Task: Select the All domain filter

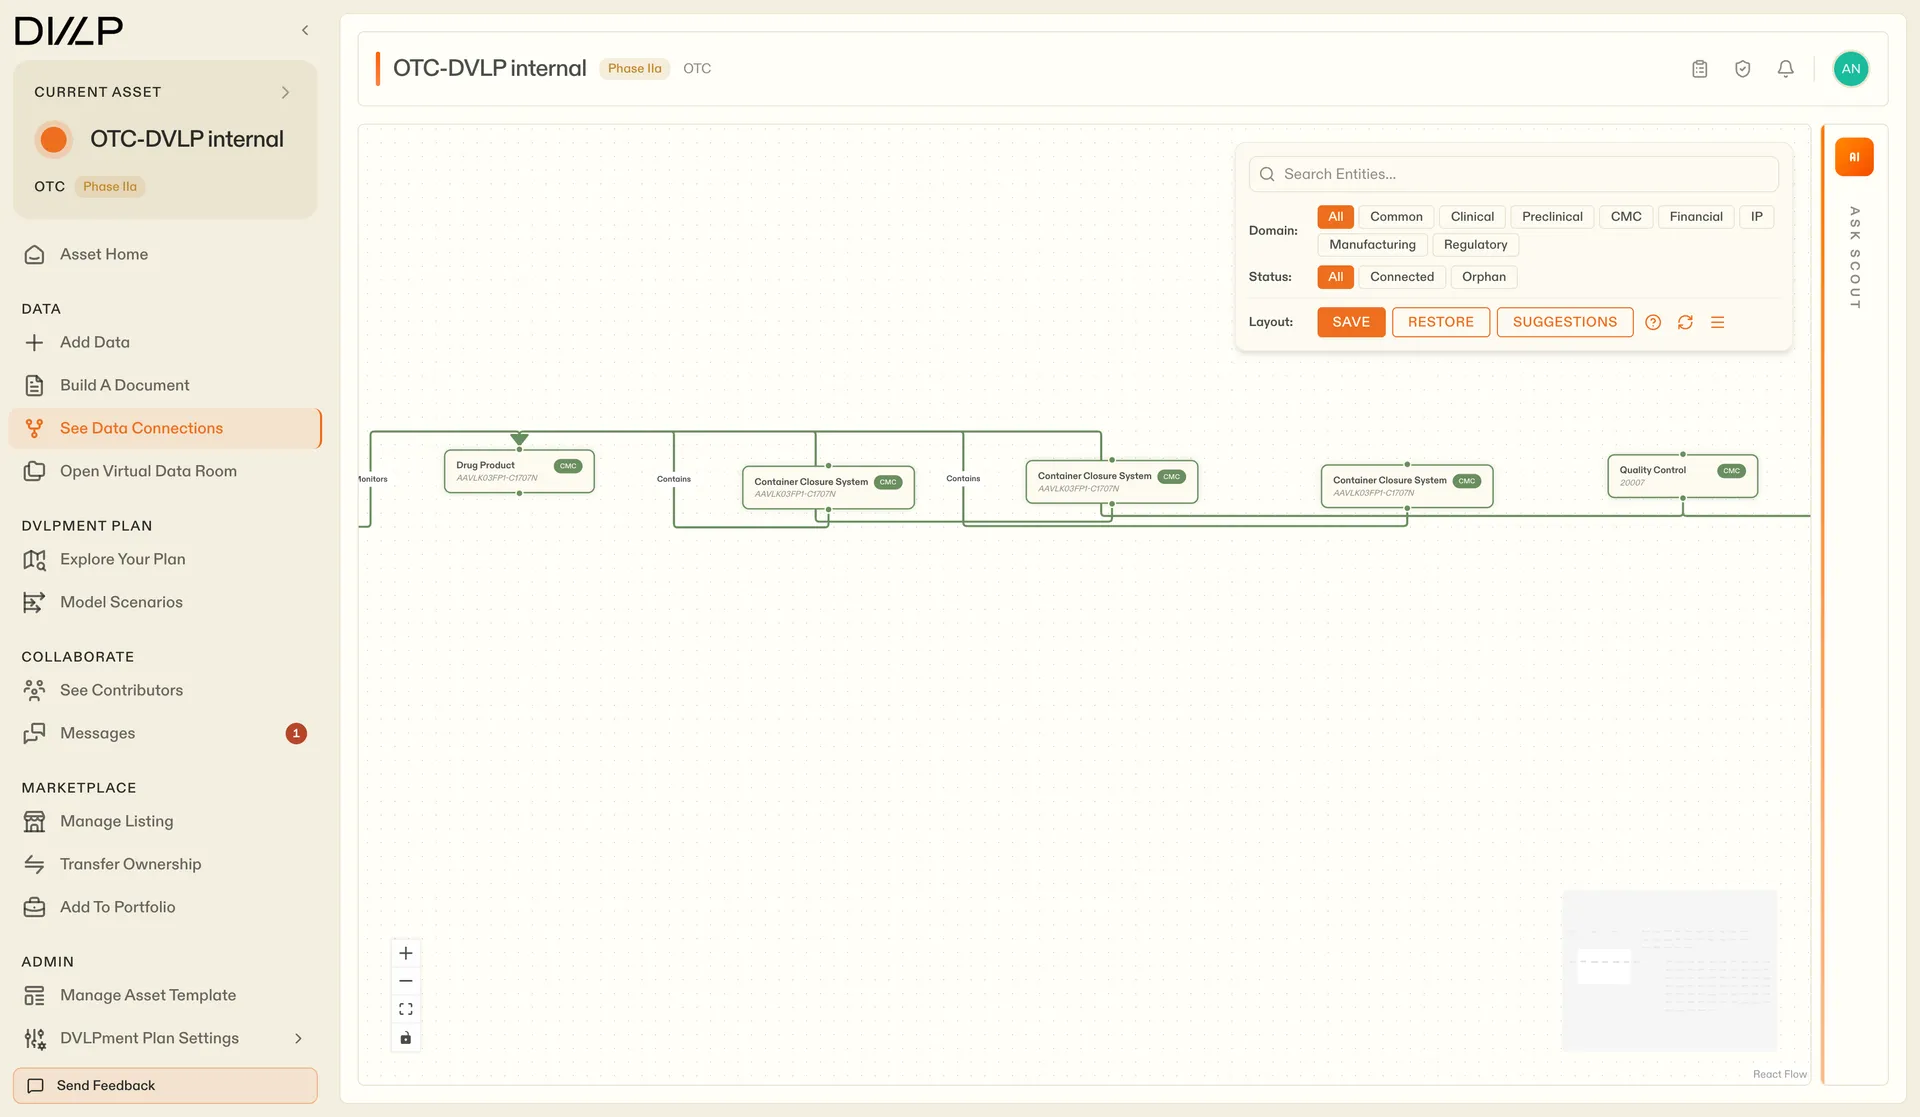Action: (1335, 217)
